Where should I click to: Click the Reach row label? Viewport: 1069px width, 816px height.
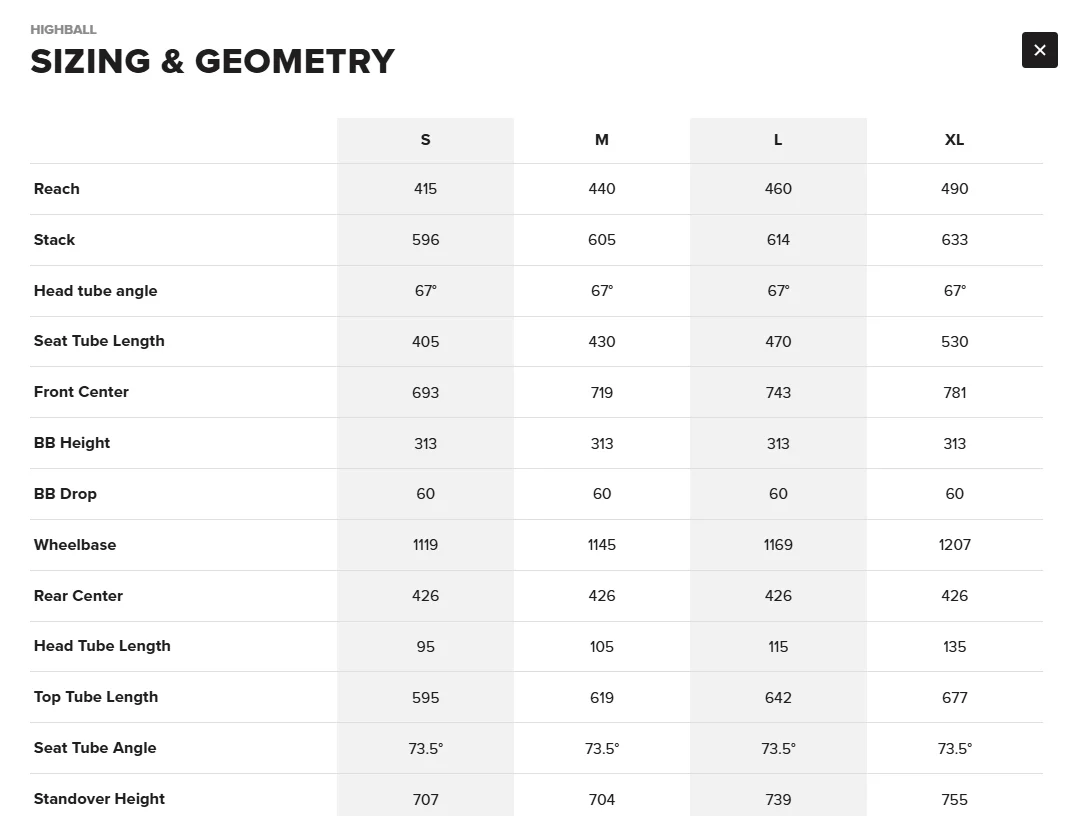tap(57, 189)
